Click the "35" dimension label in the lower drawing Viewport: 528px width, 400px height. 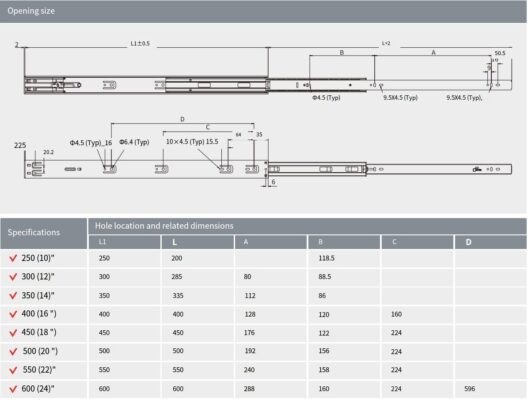[259, 135]
